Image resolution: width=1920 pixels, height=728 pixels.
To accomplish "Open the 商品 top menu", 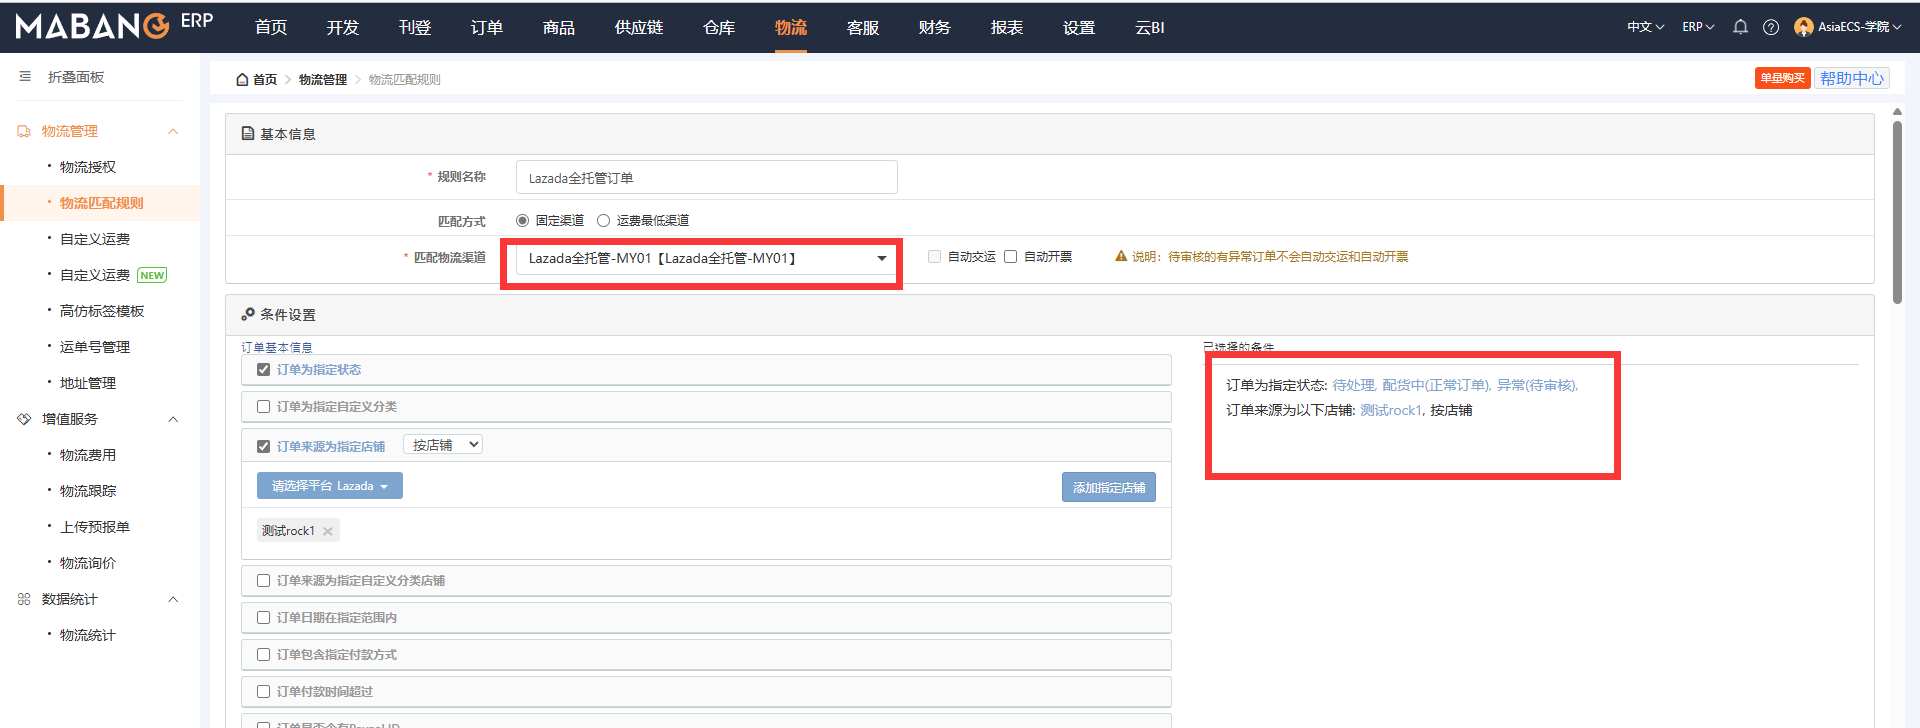I will point(559,27).
